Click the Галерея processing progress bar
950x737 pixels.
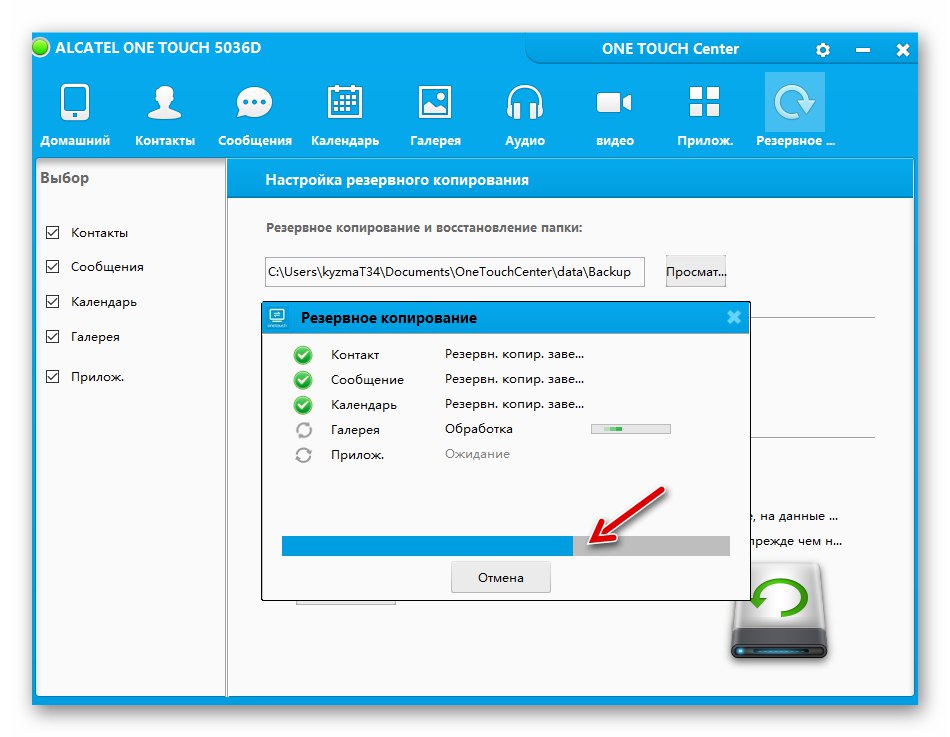[631, 429]
